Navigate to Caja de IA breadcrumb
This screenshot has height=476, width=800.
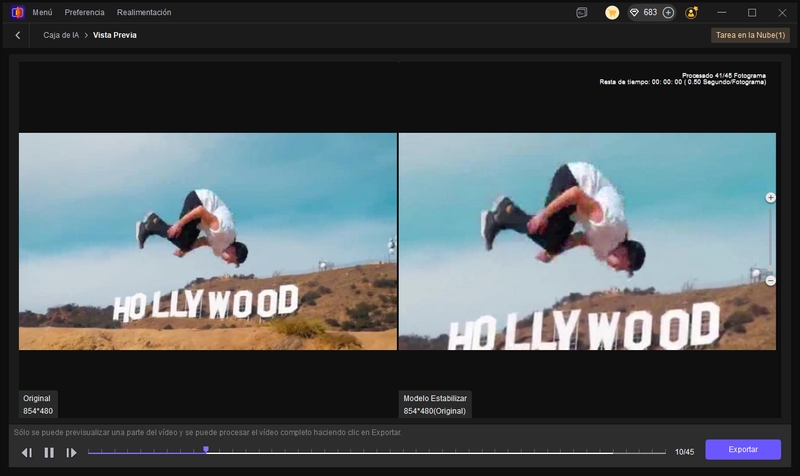tap(61, 35)
